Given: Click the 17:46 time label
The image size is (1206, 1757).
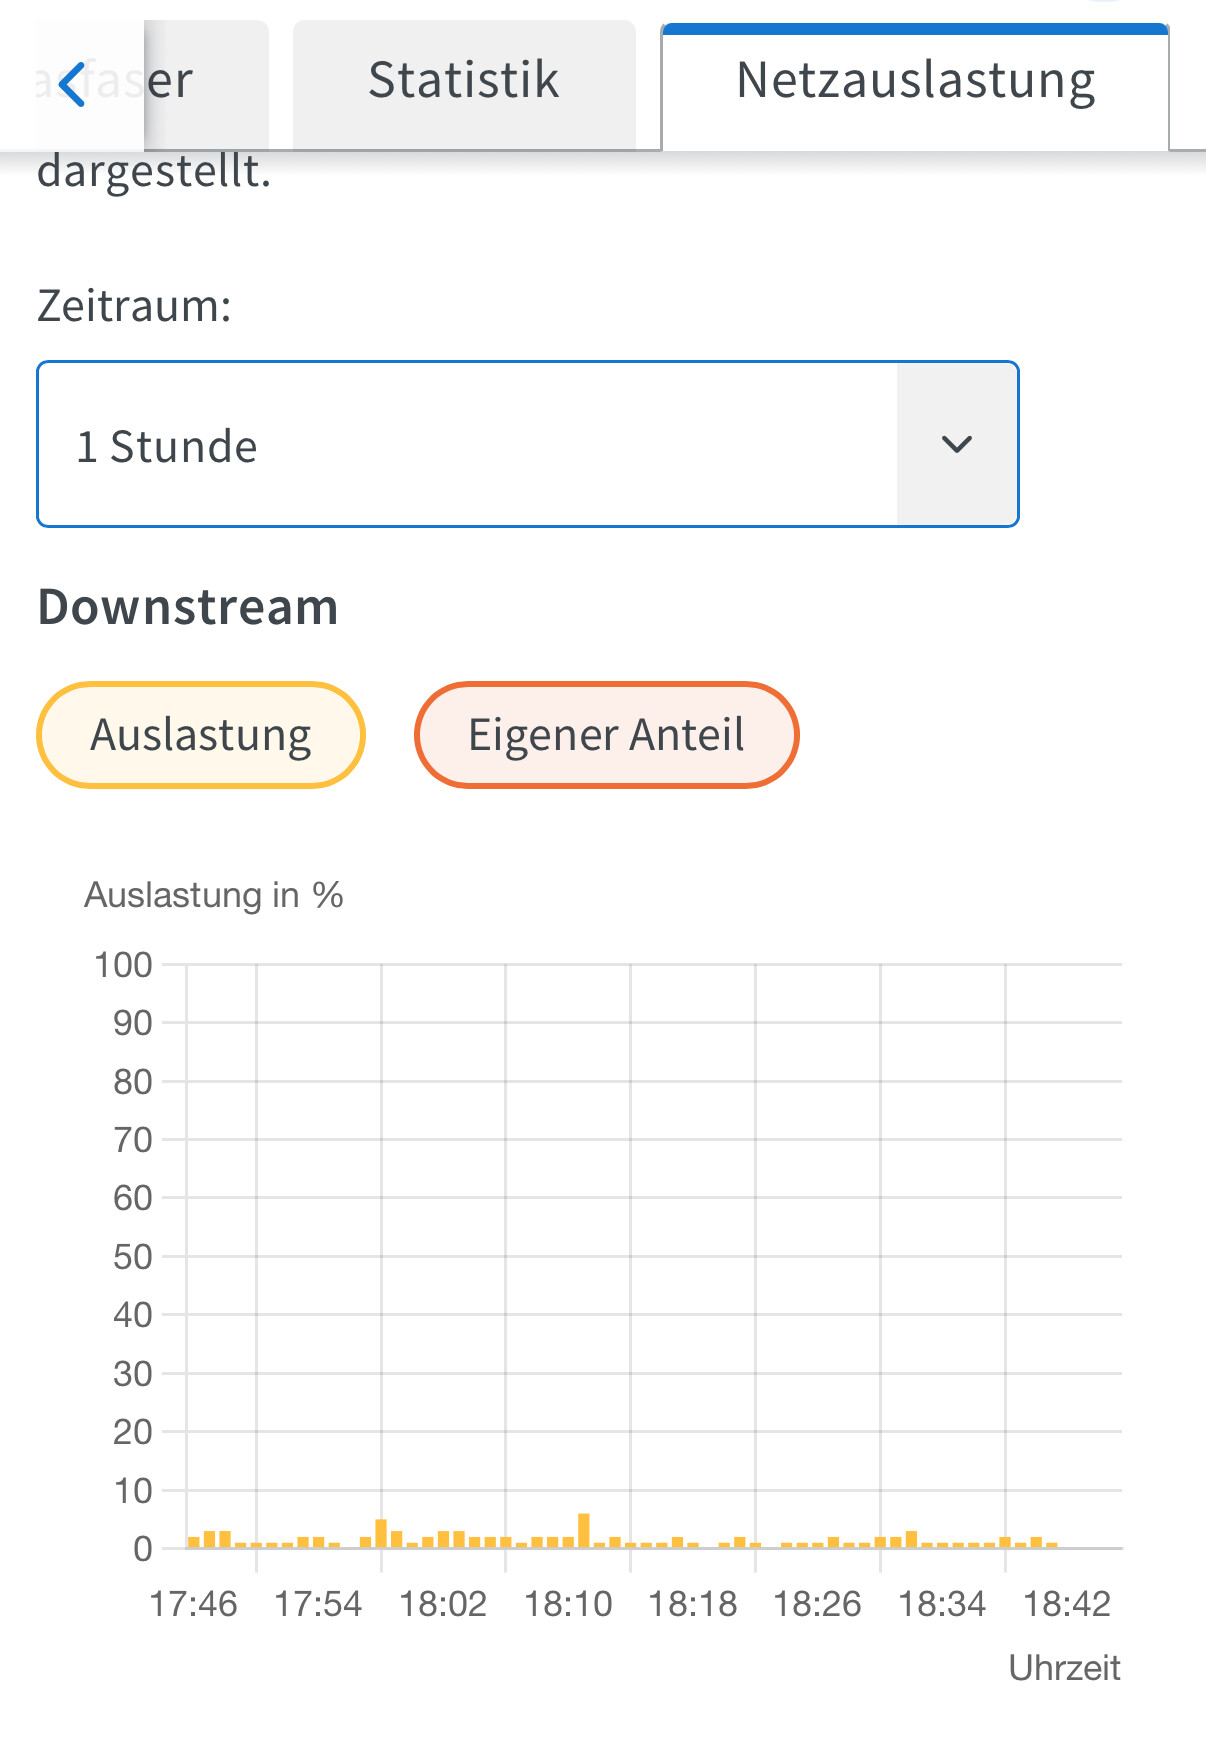Looking at the screenshot, I should (193, 1605).
